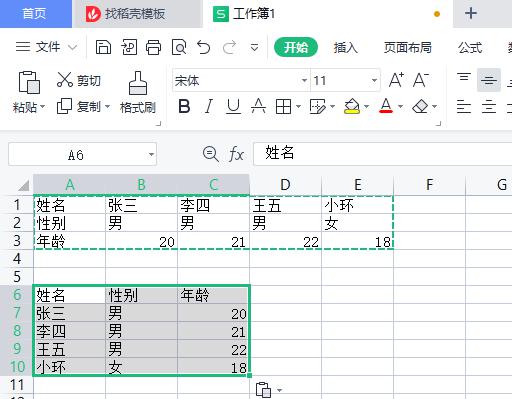Toggle Italic formatting
This screenshot has width=512, height=399.
coord(209,107)
